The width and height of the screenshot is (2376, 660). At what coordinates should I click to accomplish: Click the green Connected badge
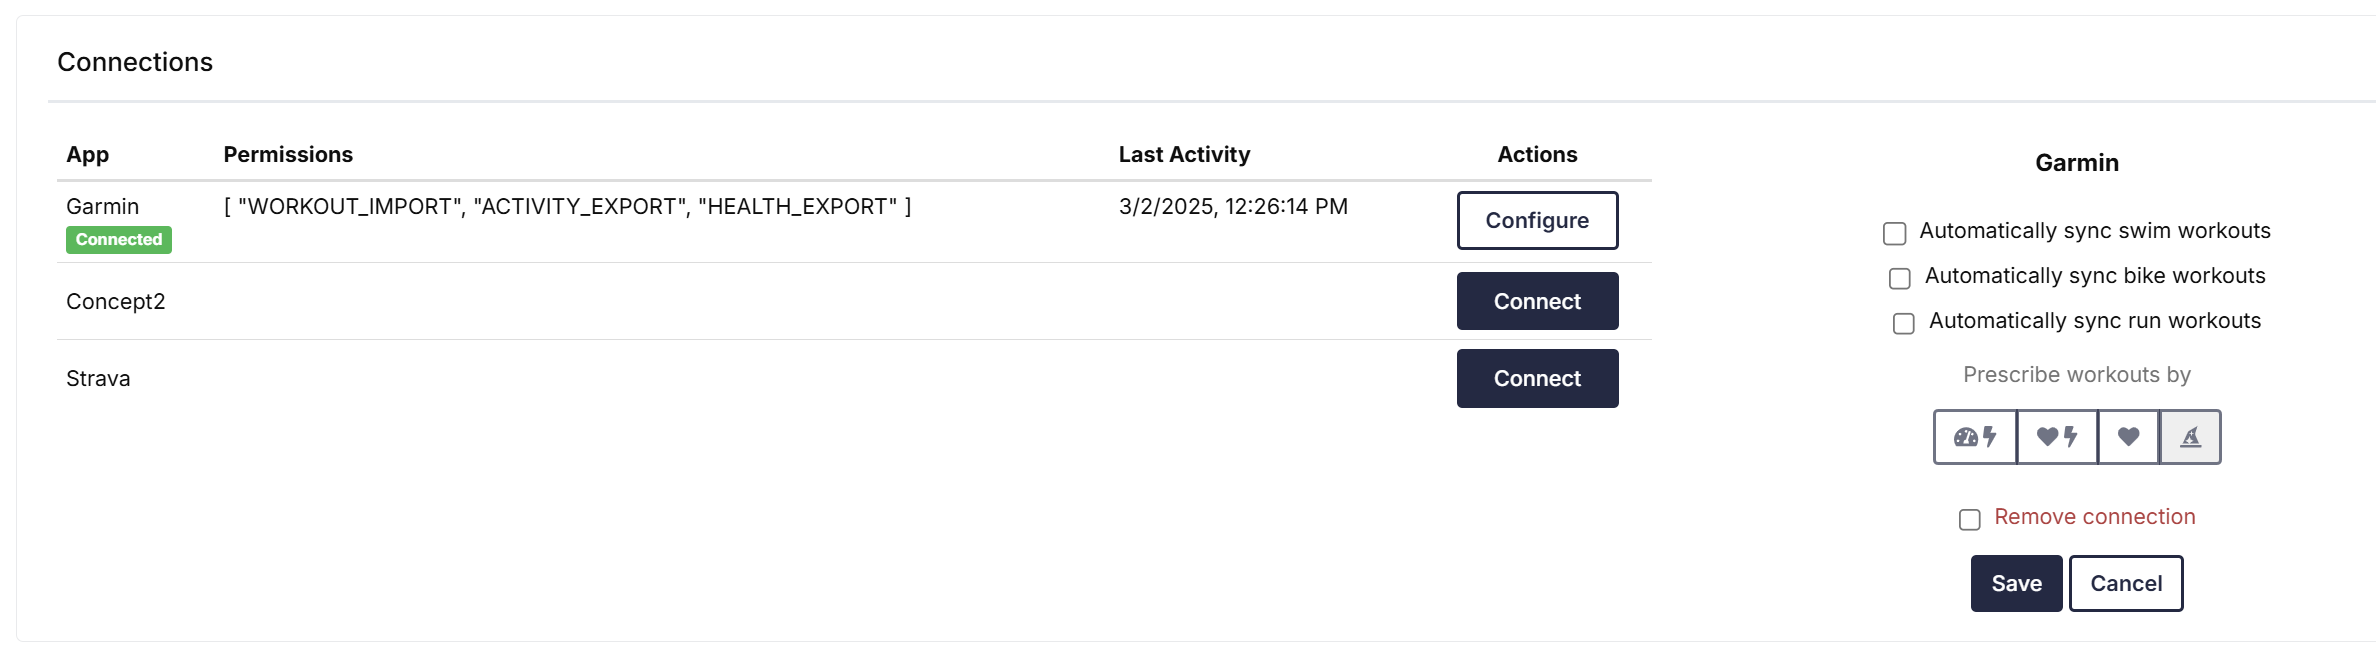pos(119,240)
